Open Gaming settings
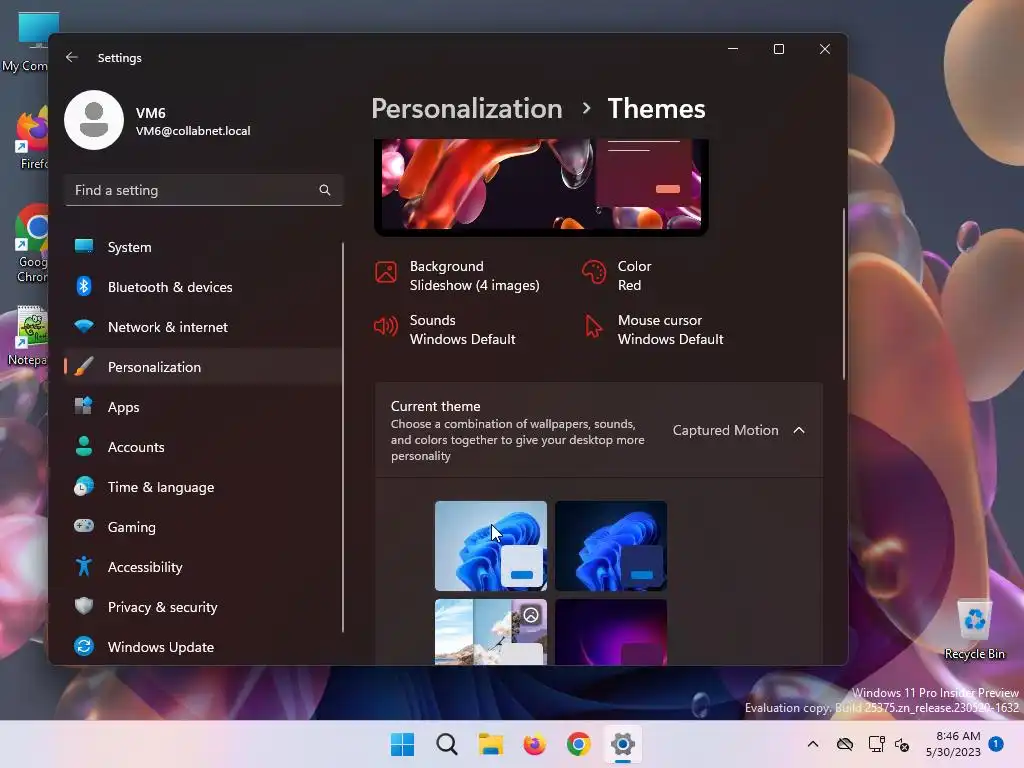This screenshot has width=1024, height=768. tap(202, 527)
